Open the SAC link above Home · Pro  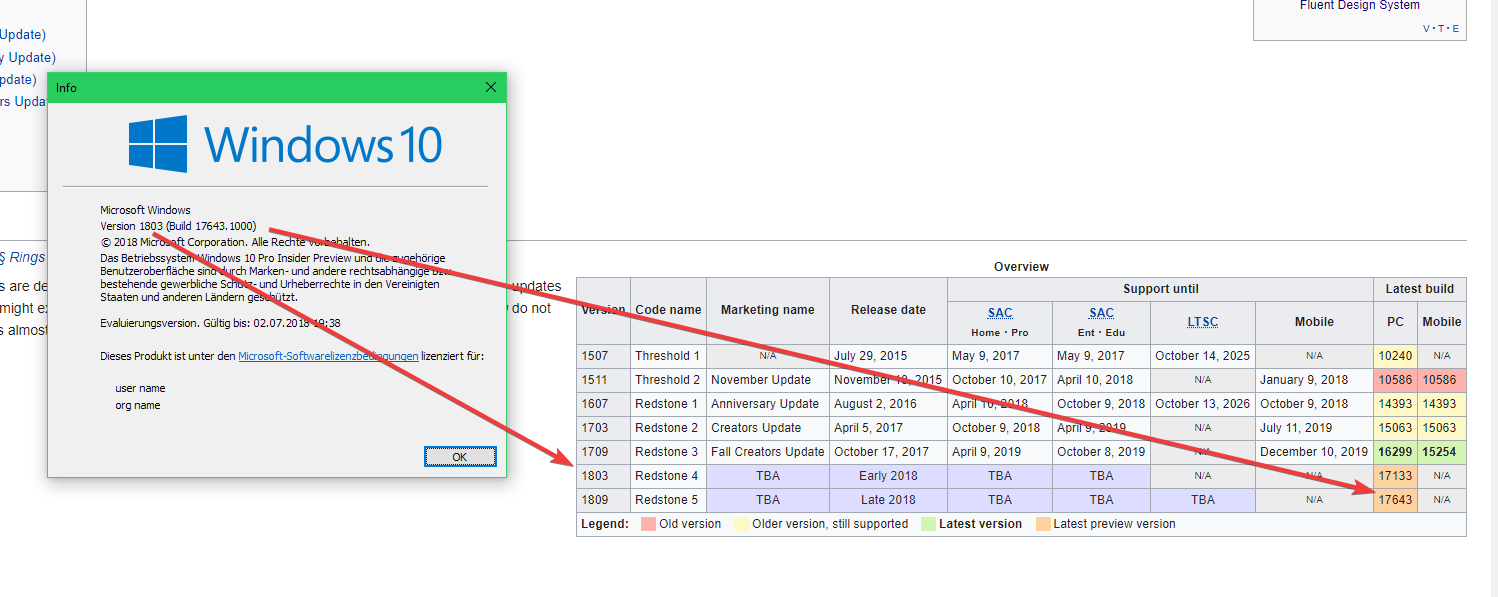[1000, 313]
